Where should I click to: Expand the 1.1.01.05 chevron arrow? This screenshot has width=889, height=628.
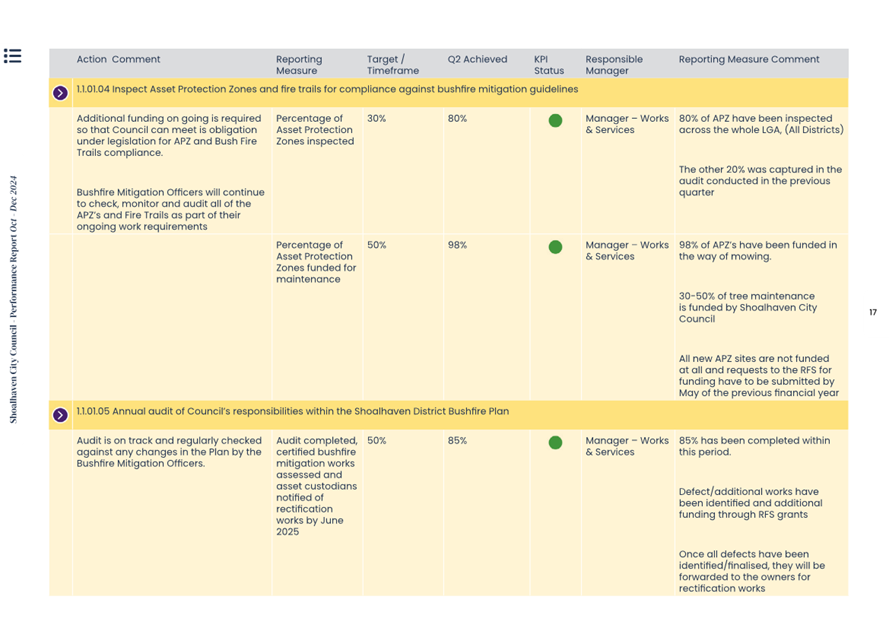pyautogui.click(x=60, y=414)
